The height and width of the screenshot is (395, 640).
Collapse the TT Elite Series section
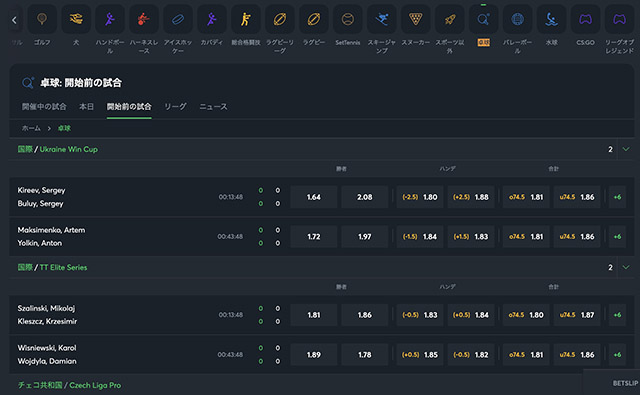[626, 267]
